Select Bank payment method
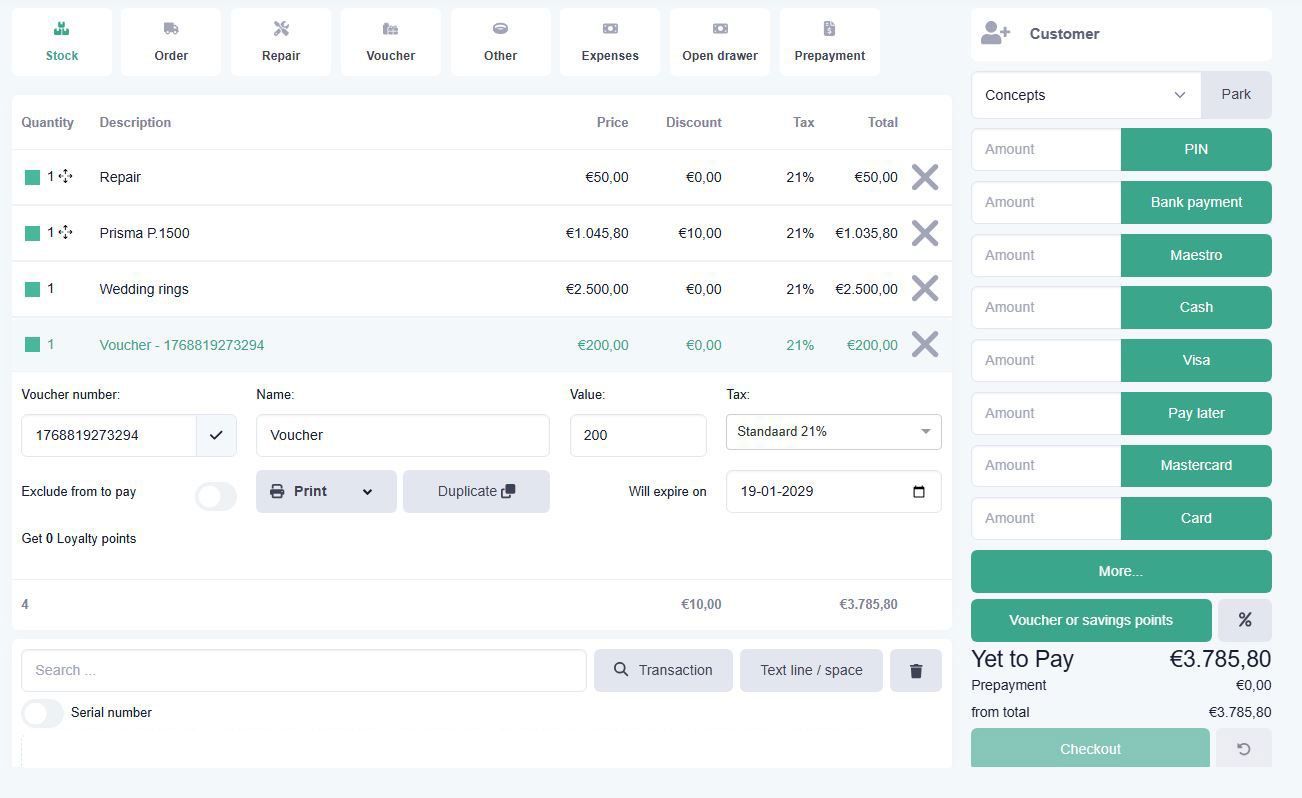 (1196, 202)
